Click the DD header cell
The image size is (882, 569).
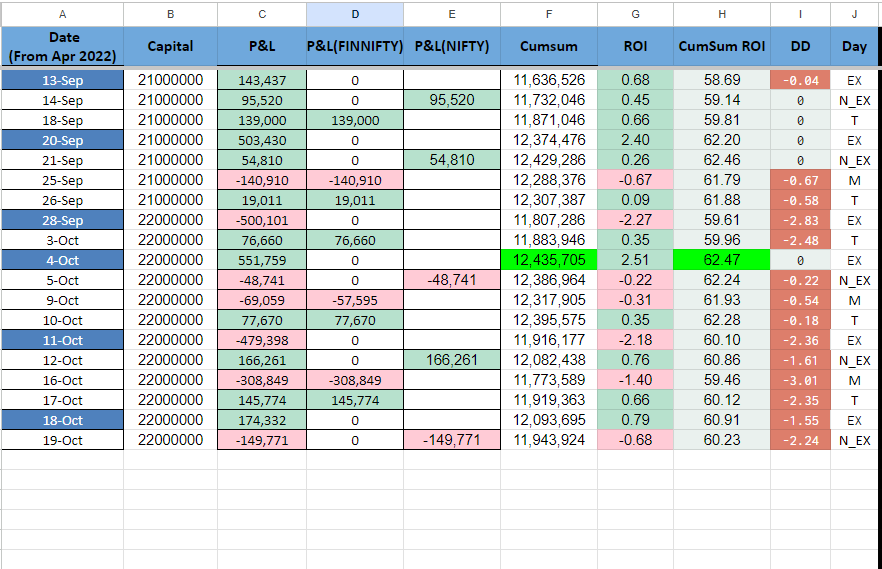coord(800,46)
